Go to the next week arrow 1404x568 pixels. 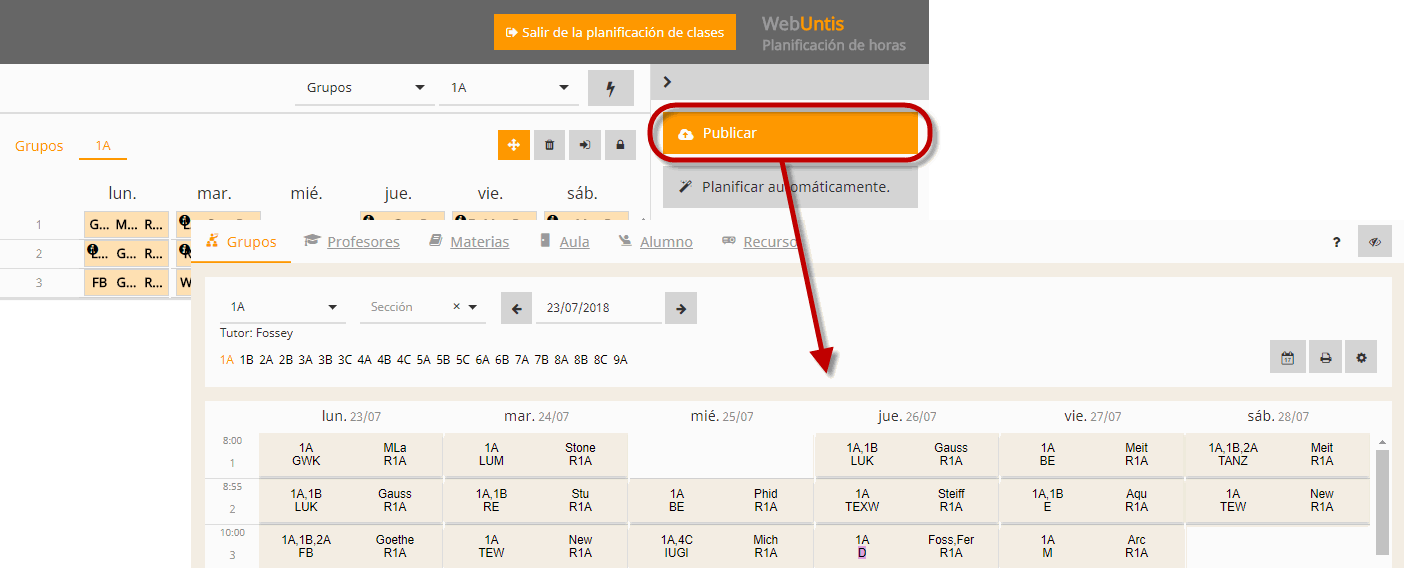pos(681,309)
